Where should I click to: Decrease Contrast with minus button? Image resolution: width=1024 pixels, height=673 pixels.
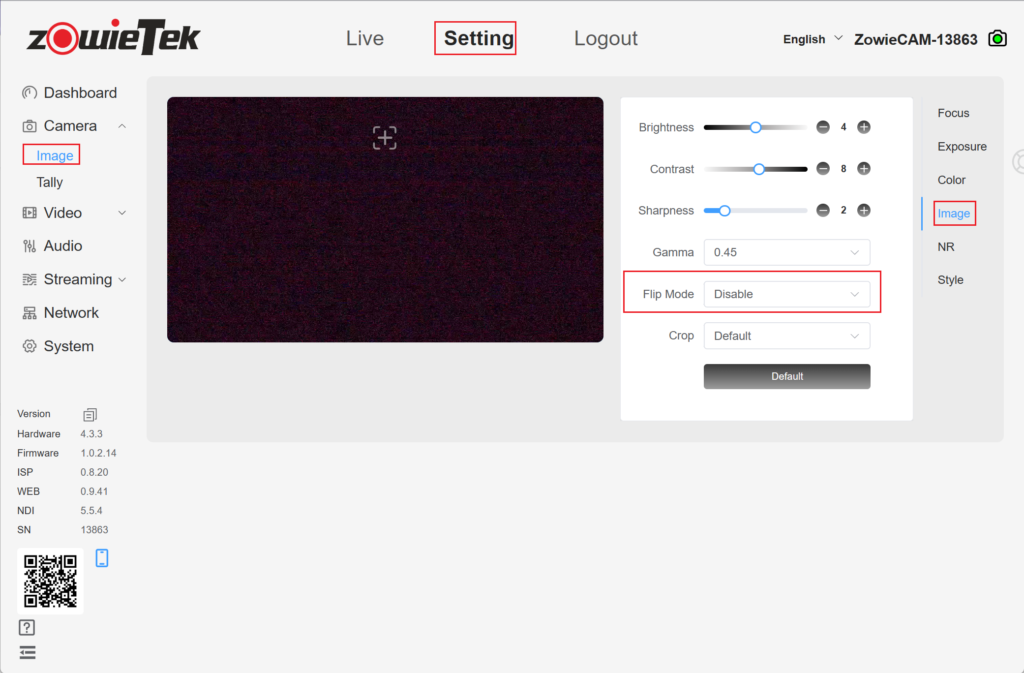pyautogui.click(x=823, y=169)
